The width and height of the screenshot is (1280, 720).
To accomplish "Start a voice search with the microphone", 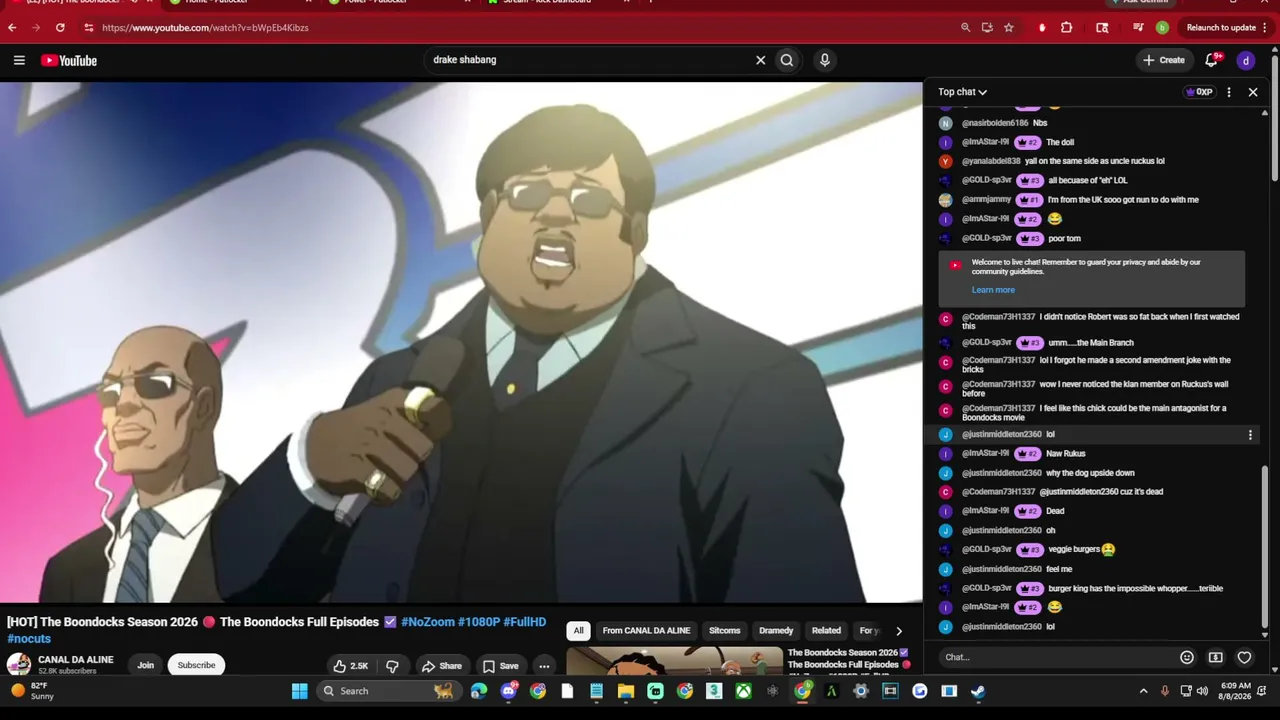I will pos(824,60).
